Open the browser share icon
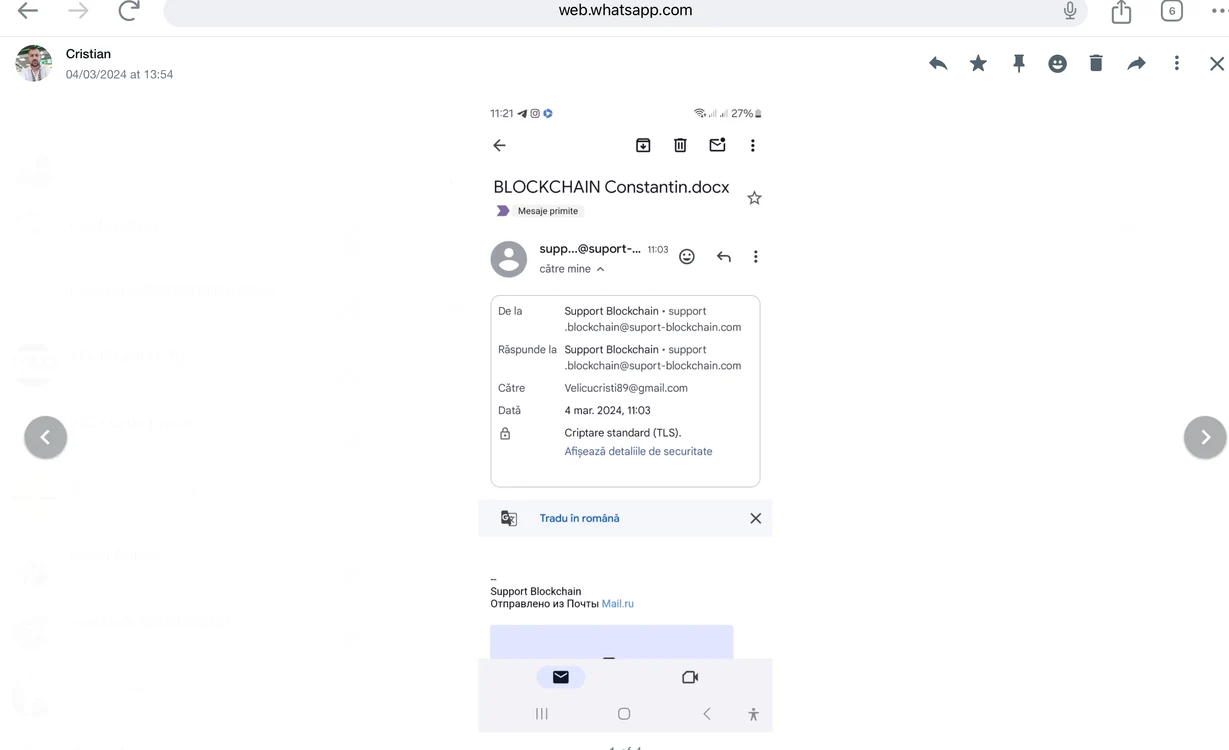This screenshot has height=750, width=1229. 1121,11
